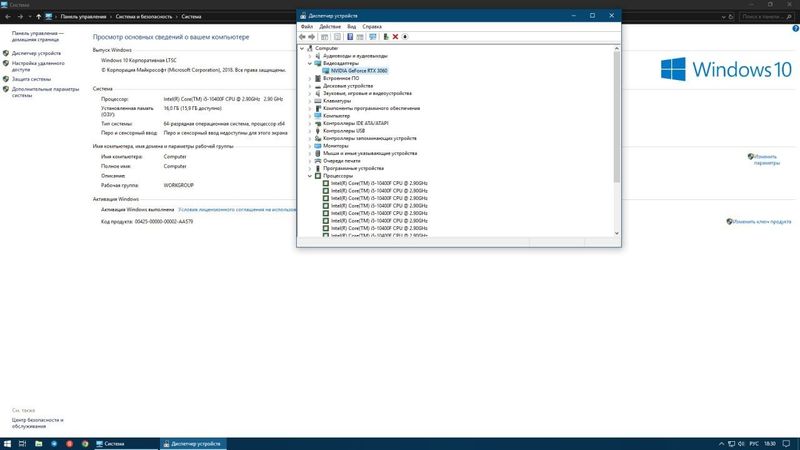This screenshot has height=450, width=800.
Task: Click the Properties toolbar icon next to console tree
Action: pyautogui.click(x=337, y=37)
